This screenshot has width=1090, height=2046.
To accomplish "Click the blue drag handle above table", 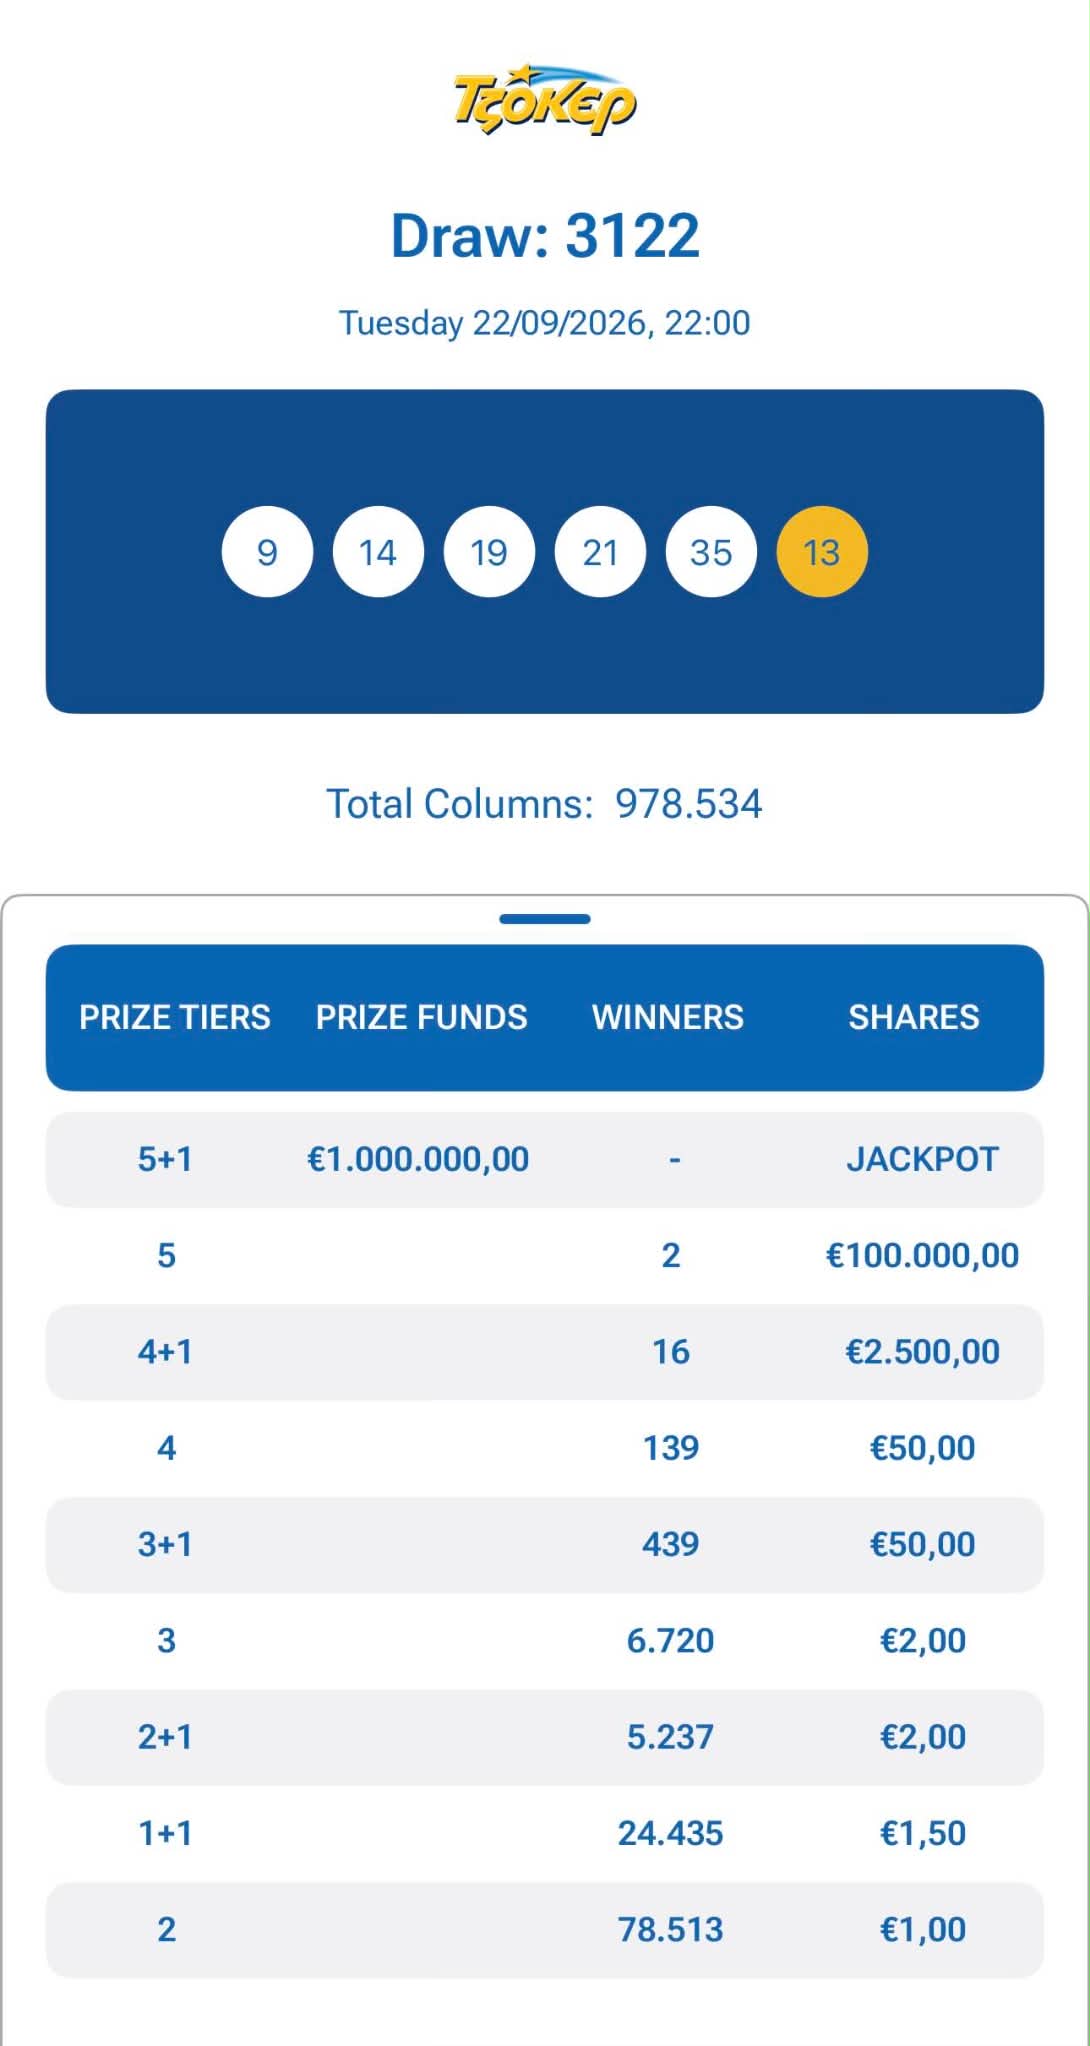I will (x=545, y=919).
